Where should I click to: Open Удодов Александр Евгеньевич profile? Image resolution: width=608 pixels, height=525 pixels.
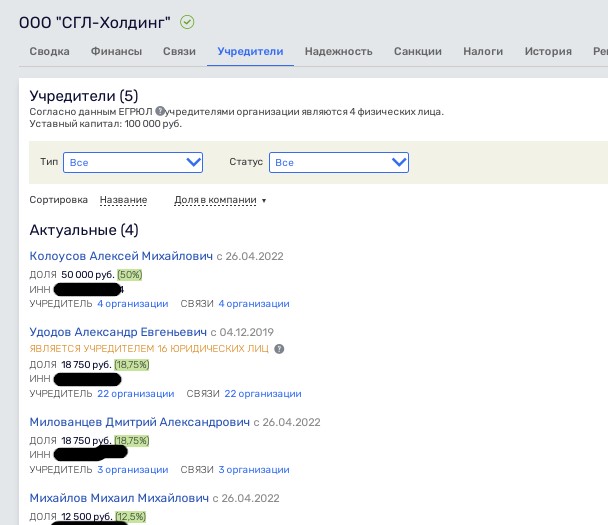118,332
